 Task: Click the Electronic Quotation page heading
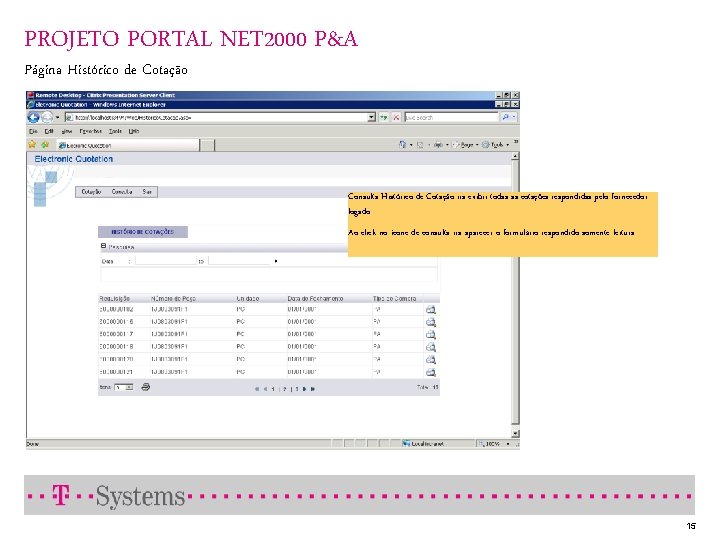[73, 159]
